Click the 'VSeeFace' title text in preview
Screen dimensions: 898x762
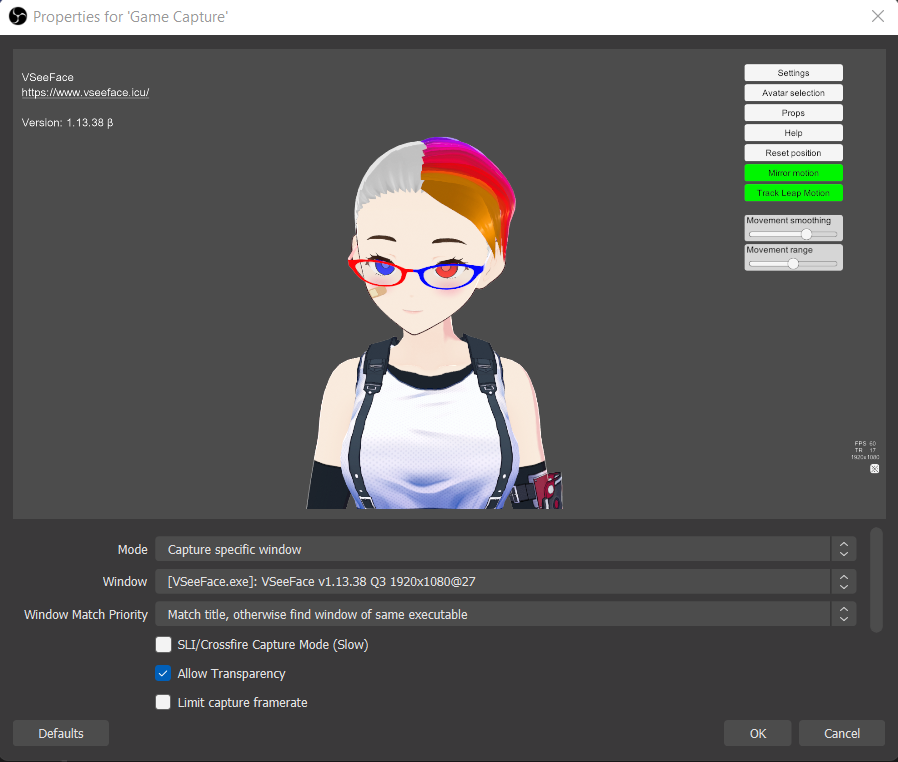click(x=48, y=77)
